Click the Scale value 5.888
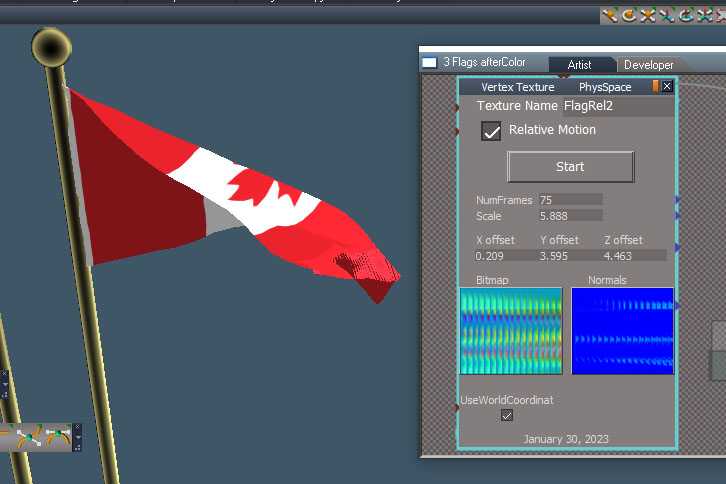The width and height of the screenshot is (726, 484). (x=570, y=216)
